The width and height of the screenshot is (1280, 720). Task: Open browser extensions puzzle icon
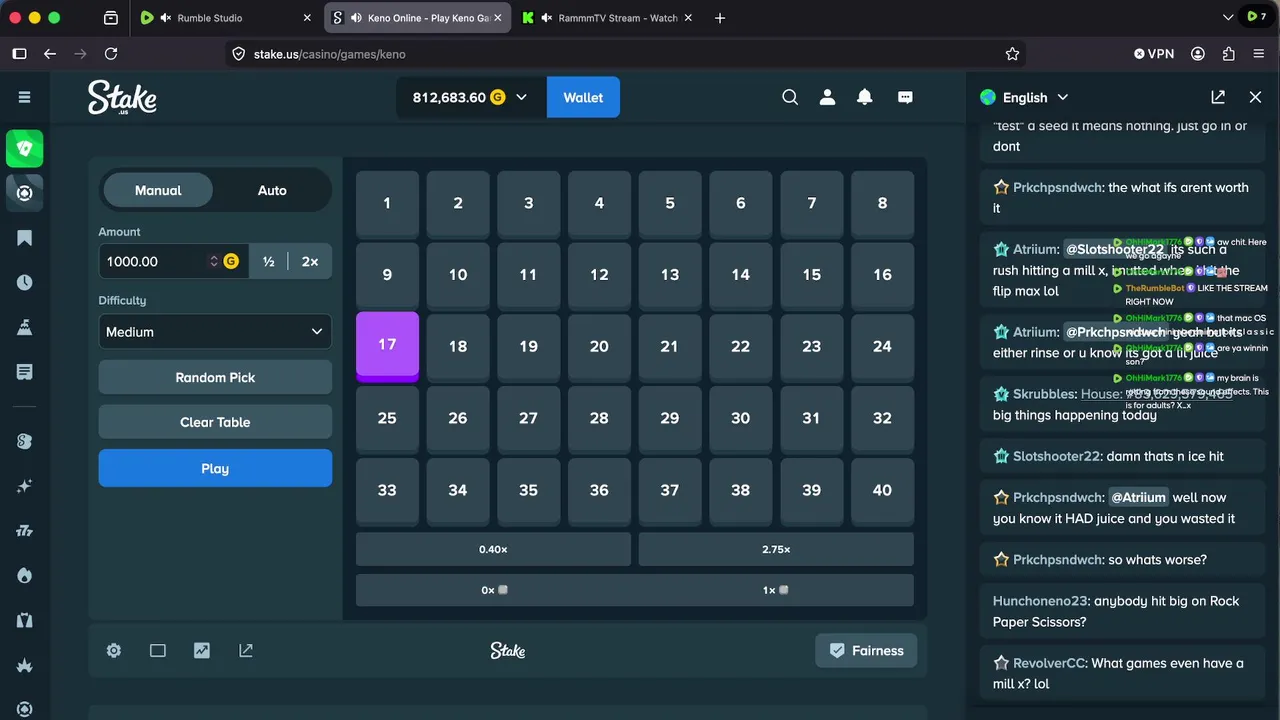(1229, 54)
